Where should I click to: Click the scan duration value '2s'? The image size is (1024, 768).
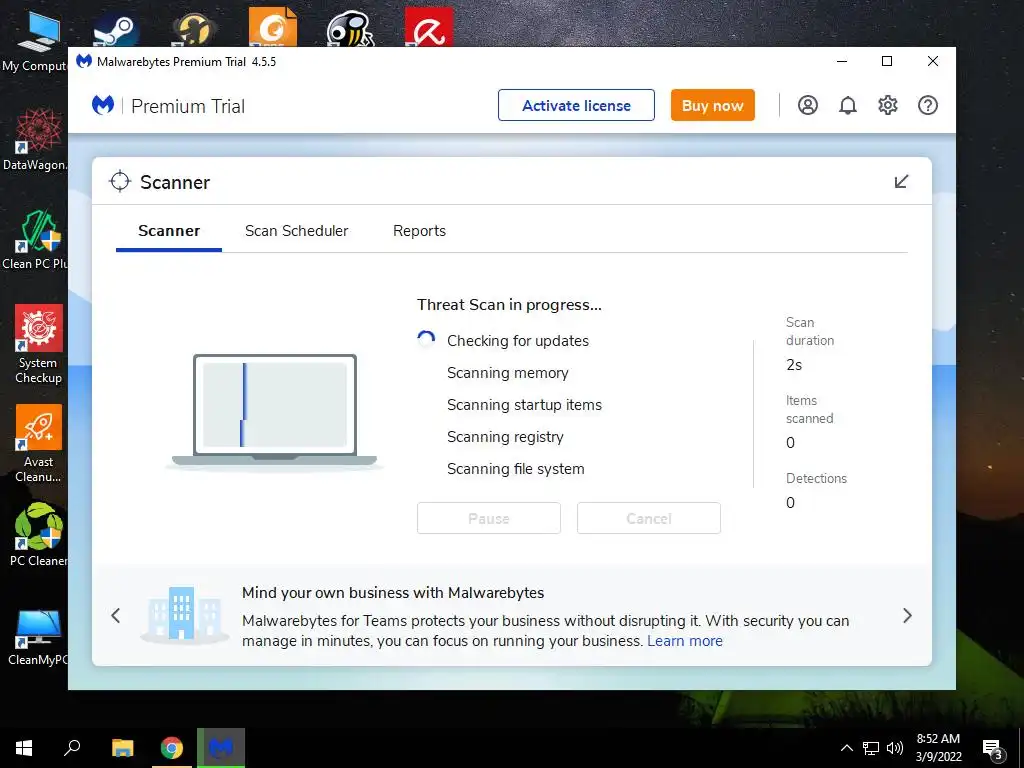[794, 365]
